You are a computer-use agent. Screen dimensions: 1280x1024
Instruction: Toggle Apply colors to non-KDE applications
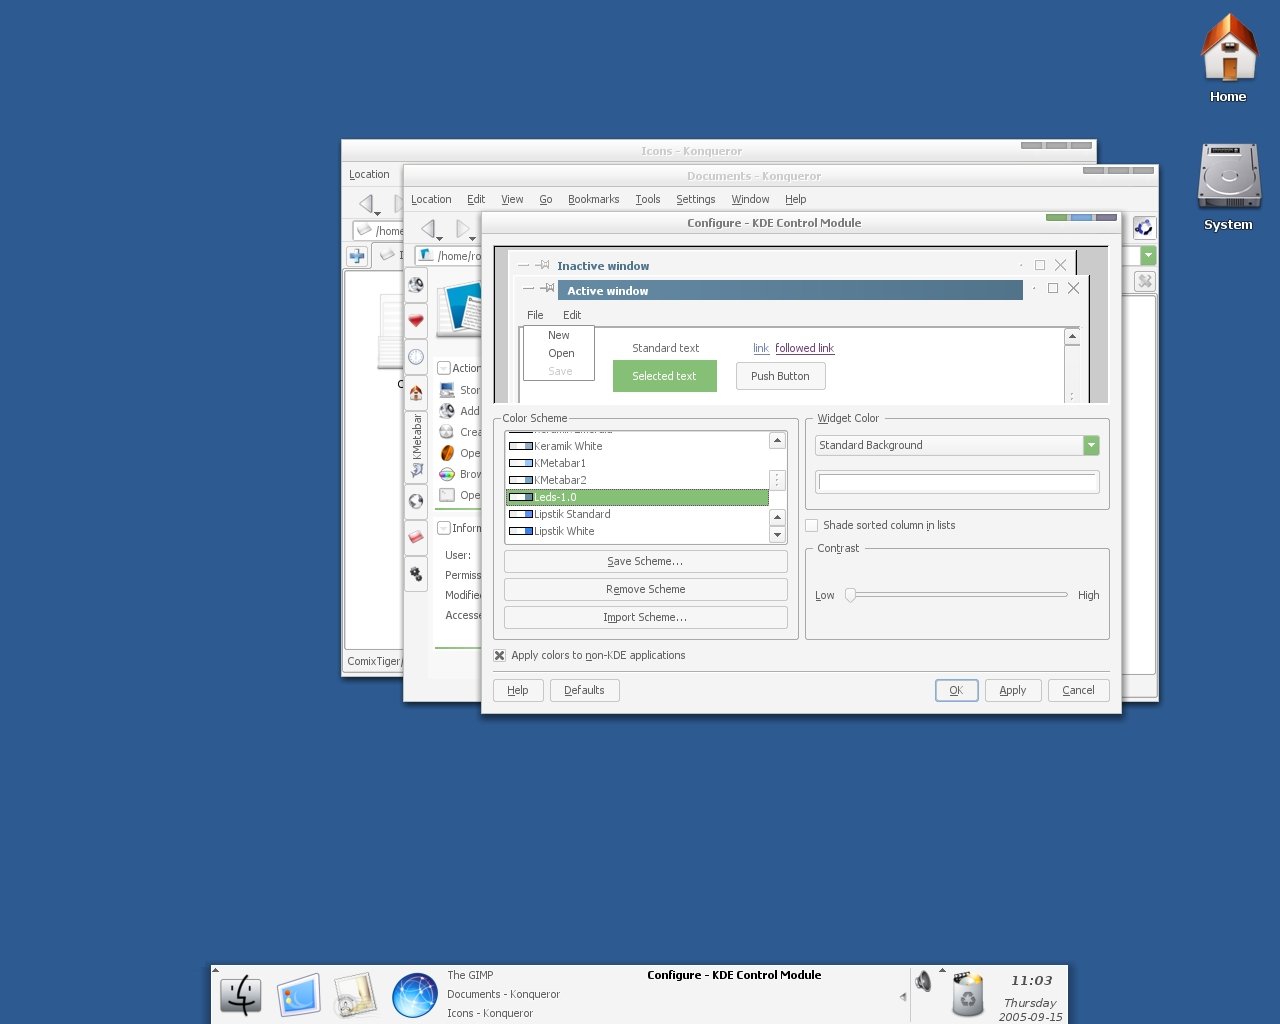[x=500, y=656]
